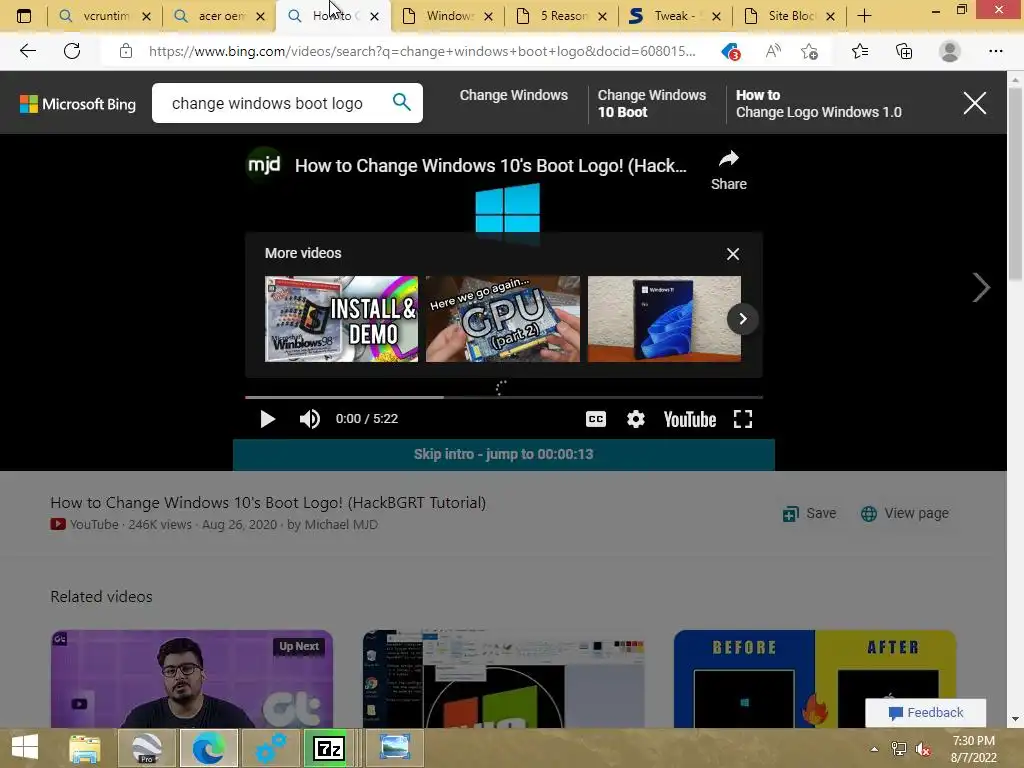Play the video
1024x768 pixels.
[x=267, y=419]
